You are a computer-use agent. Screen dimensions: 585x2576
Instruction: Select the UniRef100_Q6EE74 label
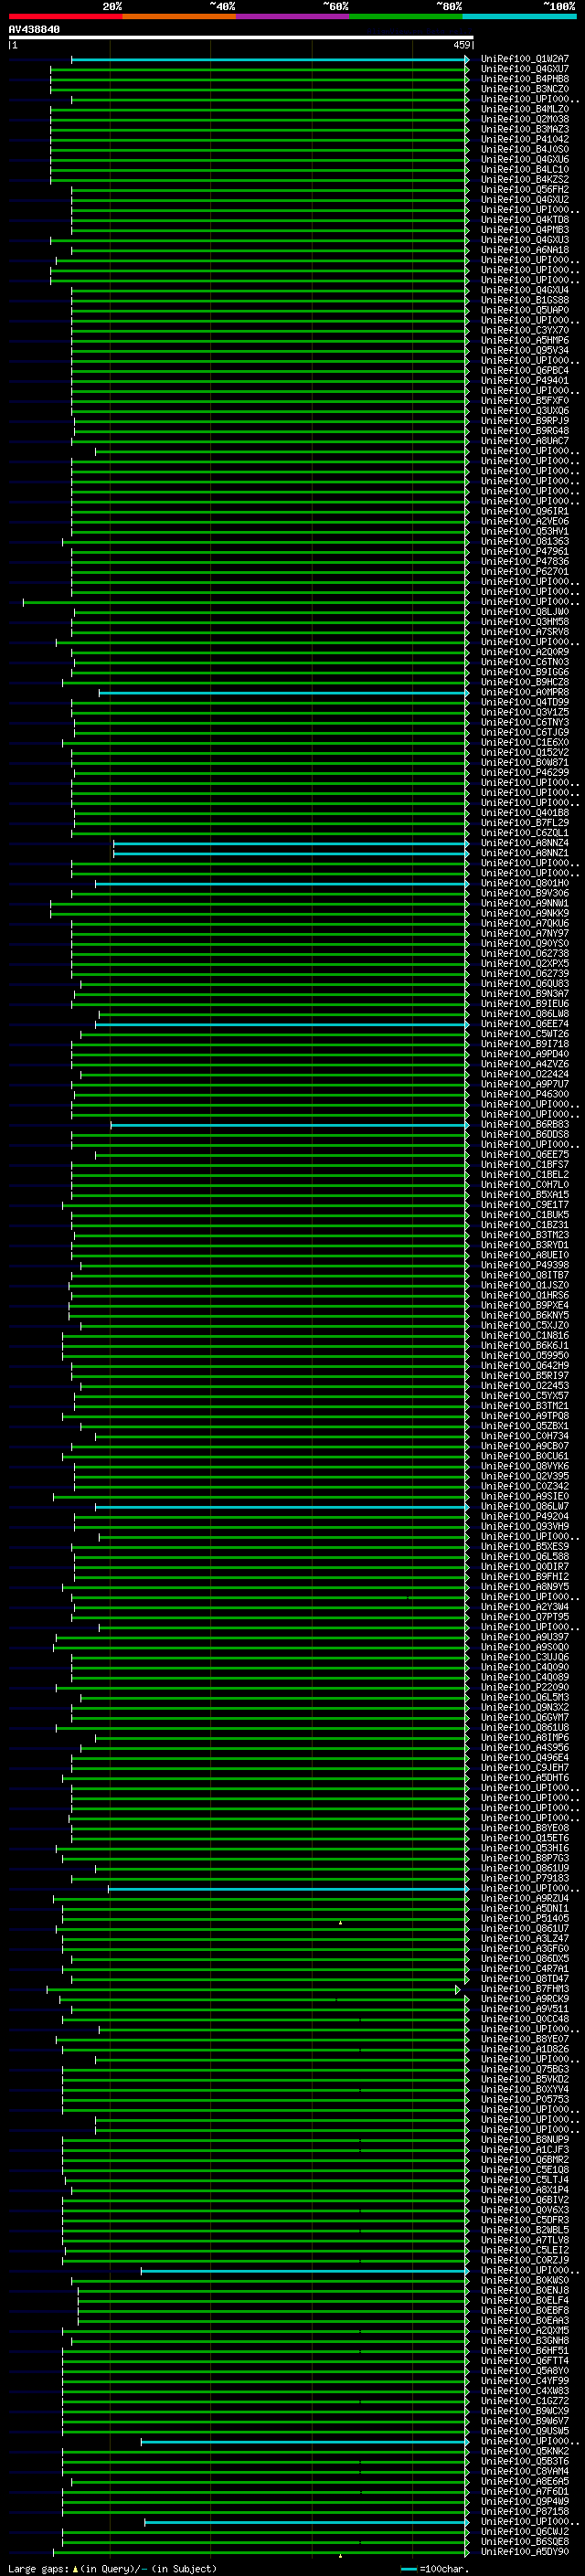[x=524, y=1024]
